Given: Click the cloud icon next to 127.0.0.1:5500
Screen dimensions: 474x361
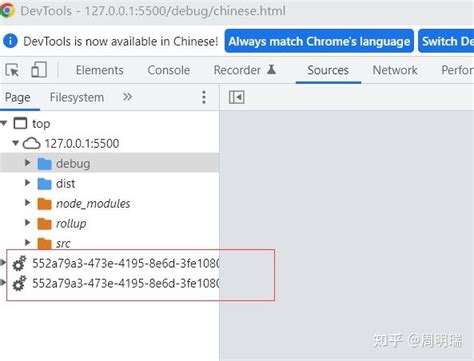Looking at the screenshot, I should click(31, 144).
